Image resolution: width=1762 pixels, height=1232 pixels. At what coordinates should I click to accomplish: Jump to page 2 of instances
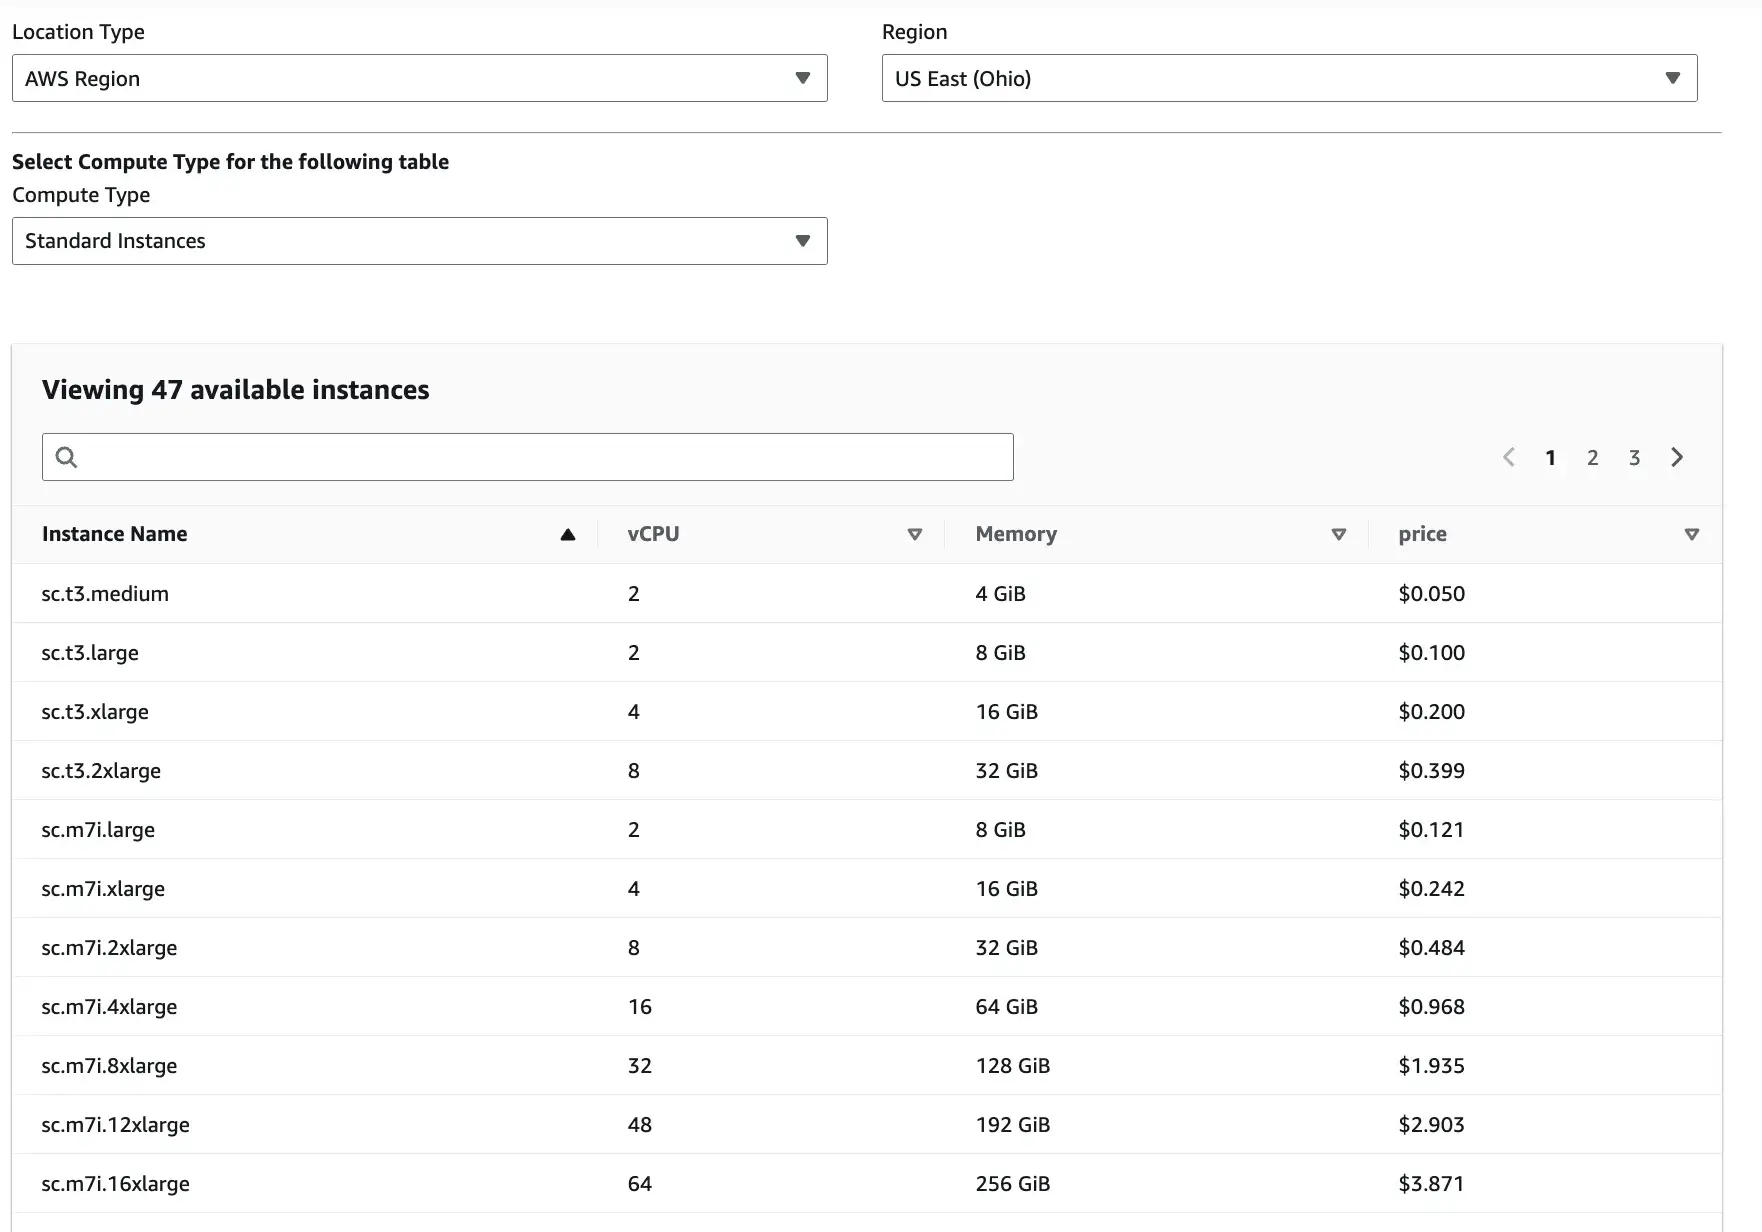[1592, 458]
